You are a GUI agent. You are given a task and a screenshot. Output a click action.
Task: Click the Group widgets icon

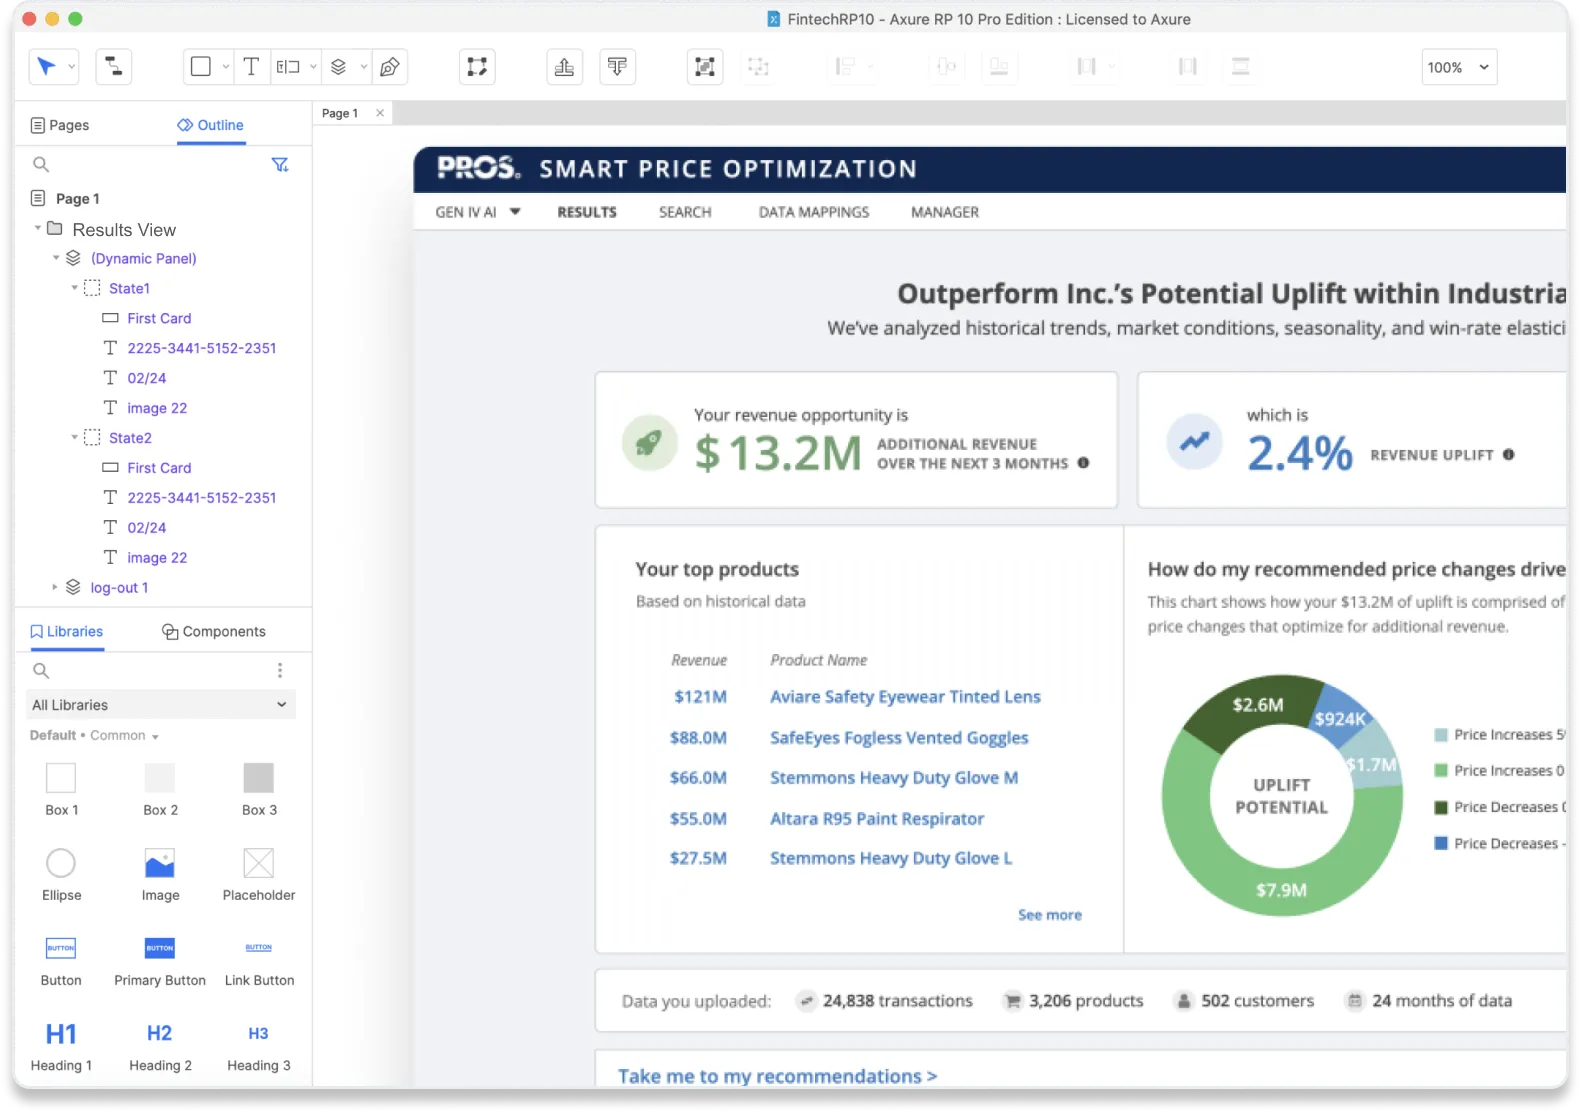click(705, 67)
